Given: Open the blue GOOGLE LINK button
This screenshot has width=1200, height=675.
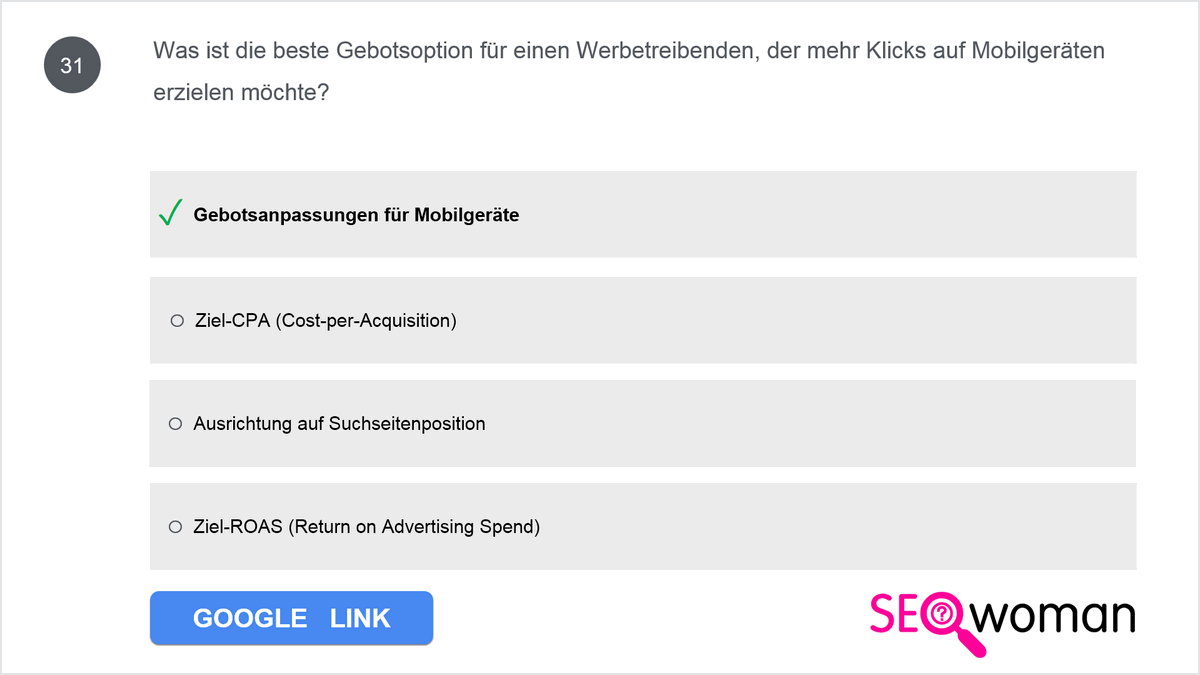Looking at the screenshot, I should point(291,618).
